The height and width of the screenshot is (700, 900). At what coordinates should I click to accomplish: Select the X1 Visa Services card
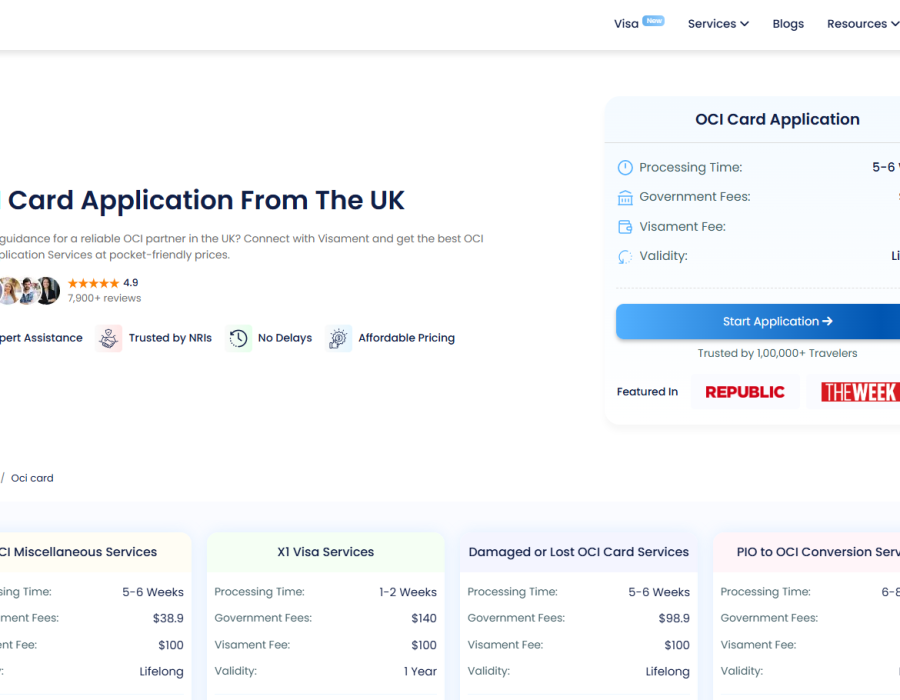325,552
